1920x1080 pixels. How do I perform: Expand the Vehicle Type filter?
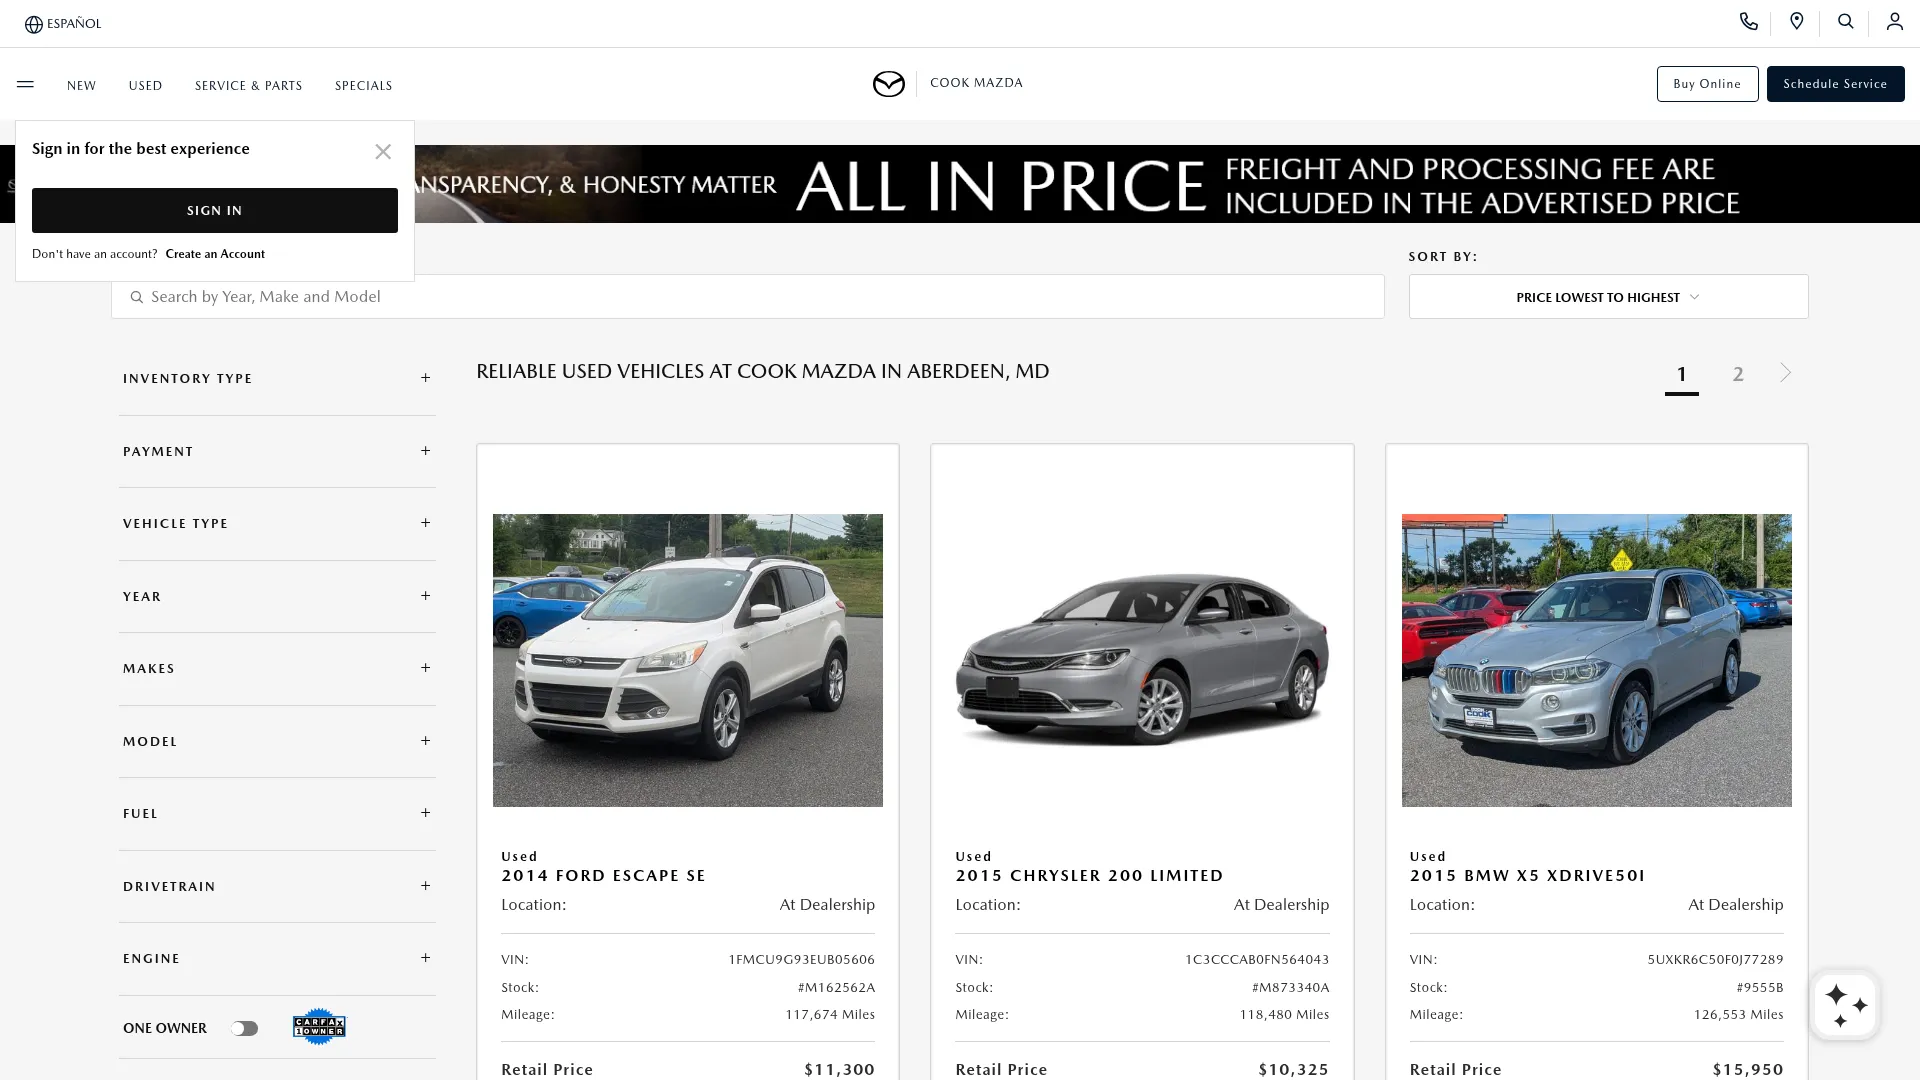[x=277, y=523]
